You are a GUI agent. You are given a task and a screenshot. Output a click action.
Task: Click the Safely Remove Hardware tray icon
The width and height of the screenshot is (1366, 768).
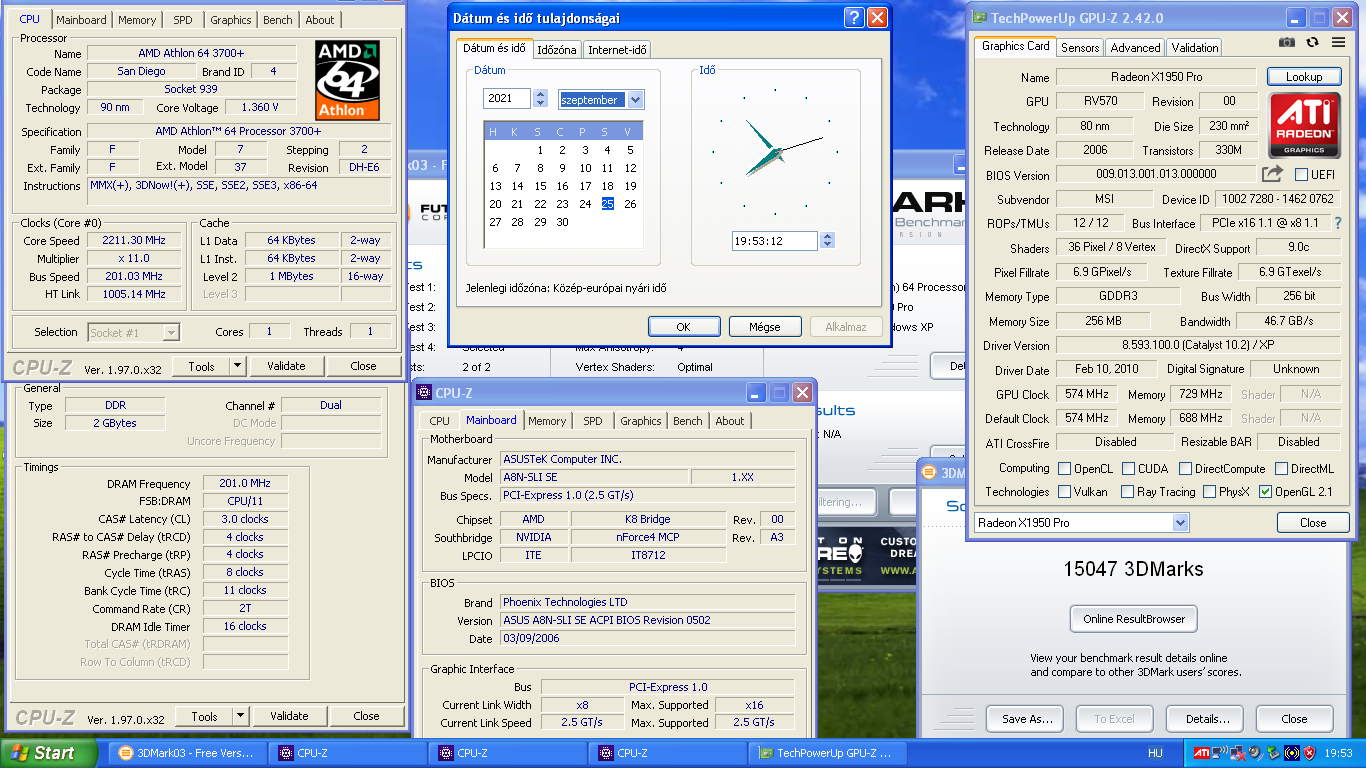[1274, 753]
